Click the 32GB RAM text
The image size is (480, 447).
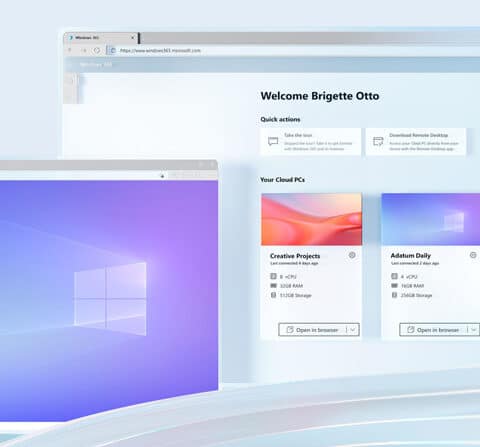[x=291, y=286]
